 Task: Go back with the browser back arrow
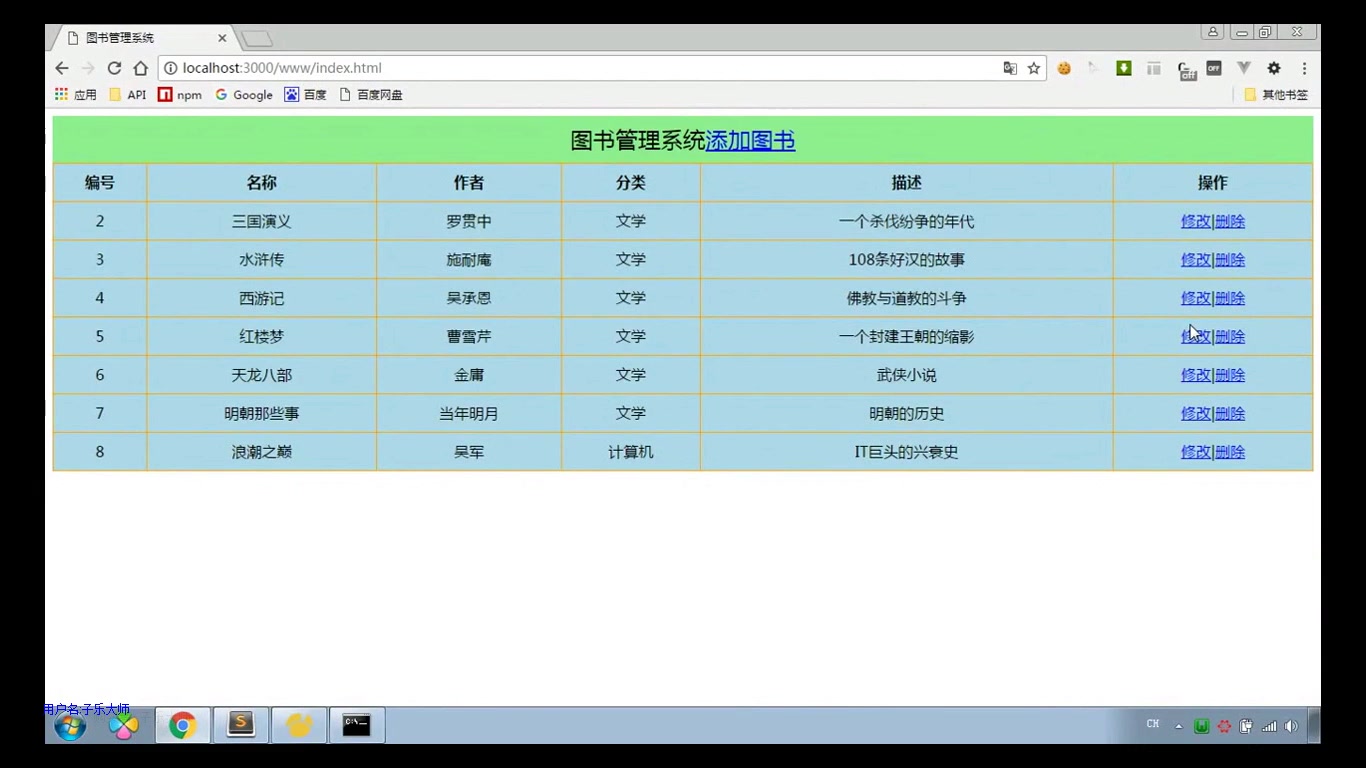coord(62,68)
